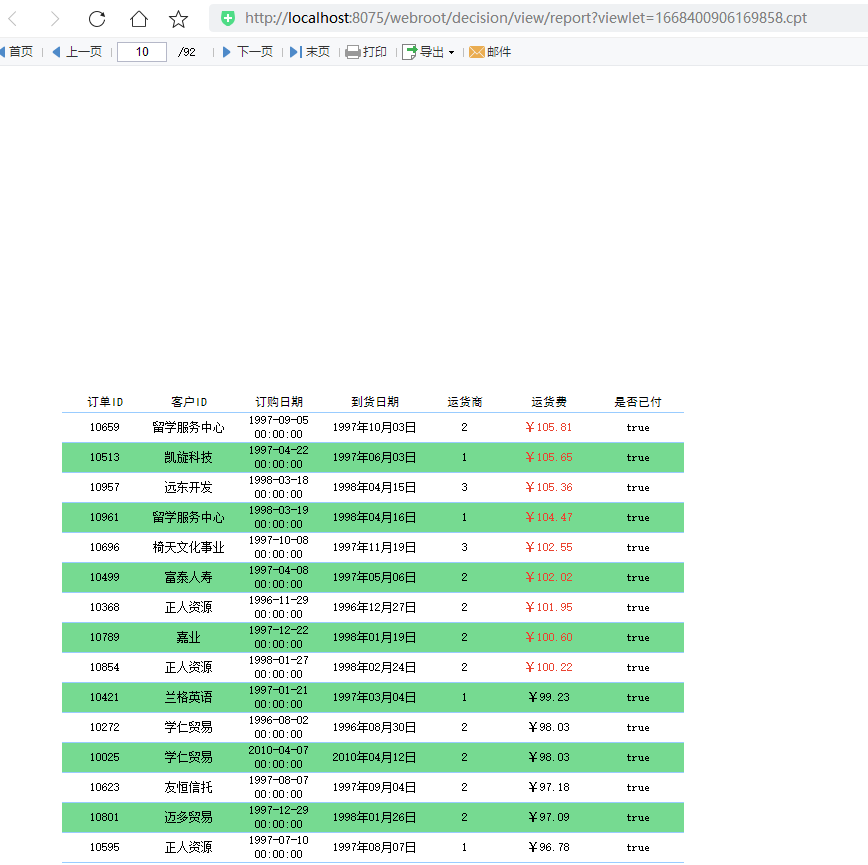868x865 pixels.
Task: Click customer 富泰人寿 cell
Action: 188,577
